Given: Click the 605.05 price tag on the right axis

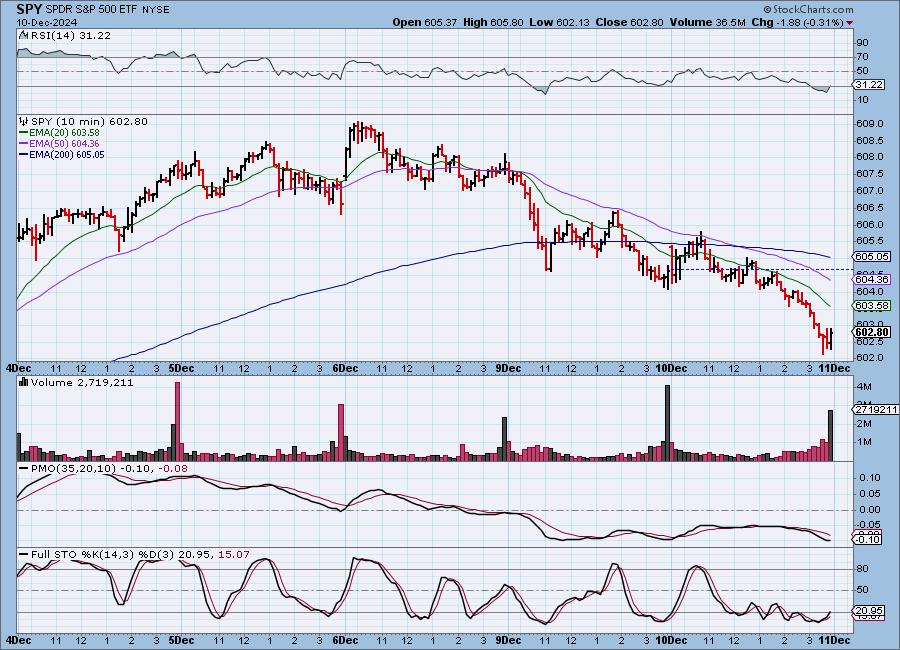Looking at the screenshot, I should pyautogui.click(x=872, y=257).
